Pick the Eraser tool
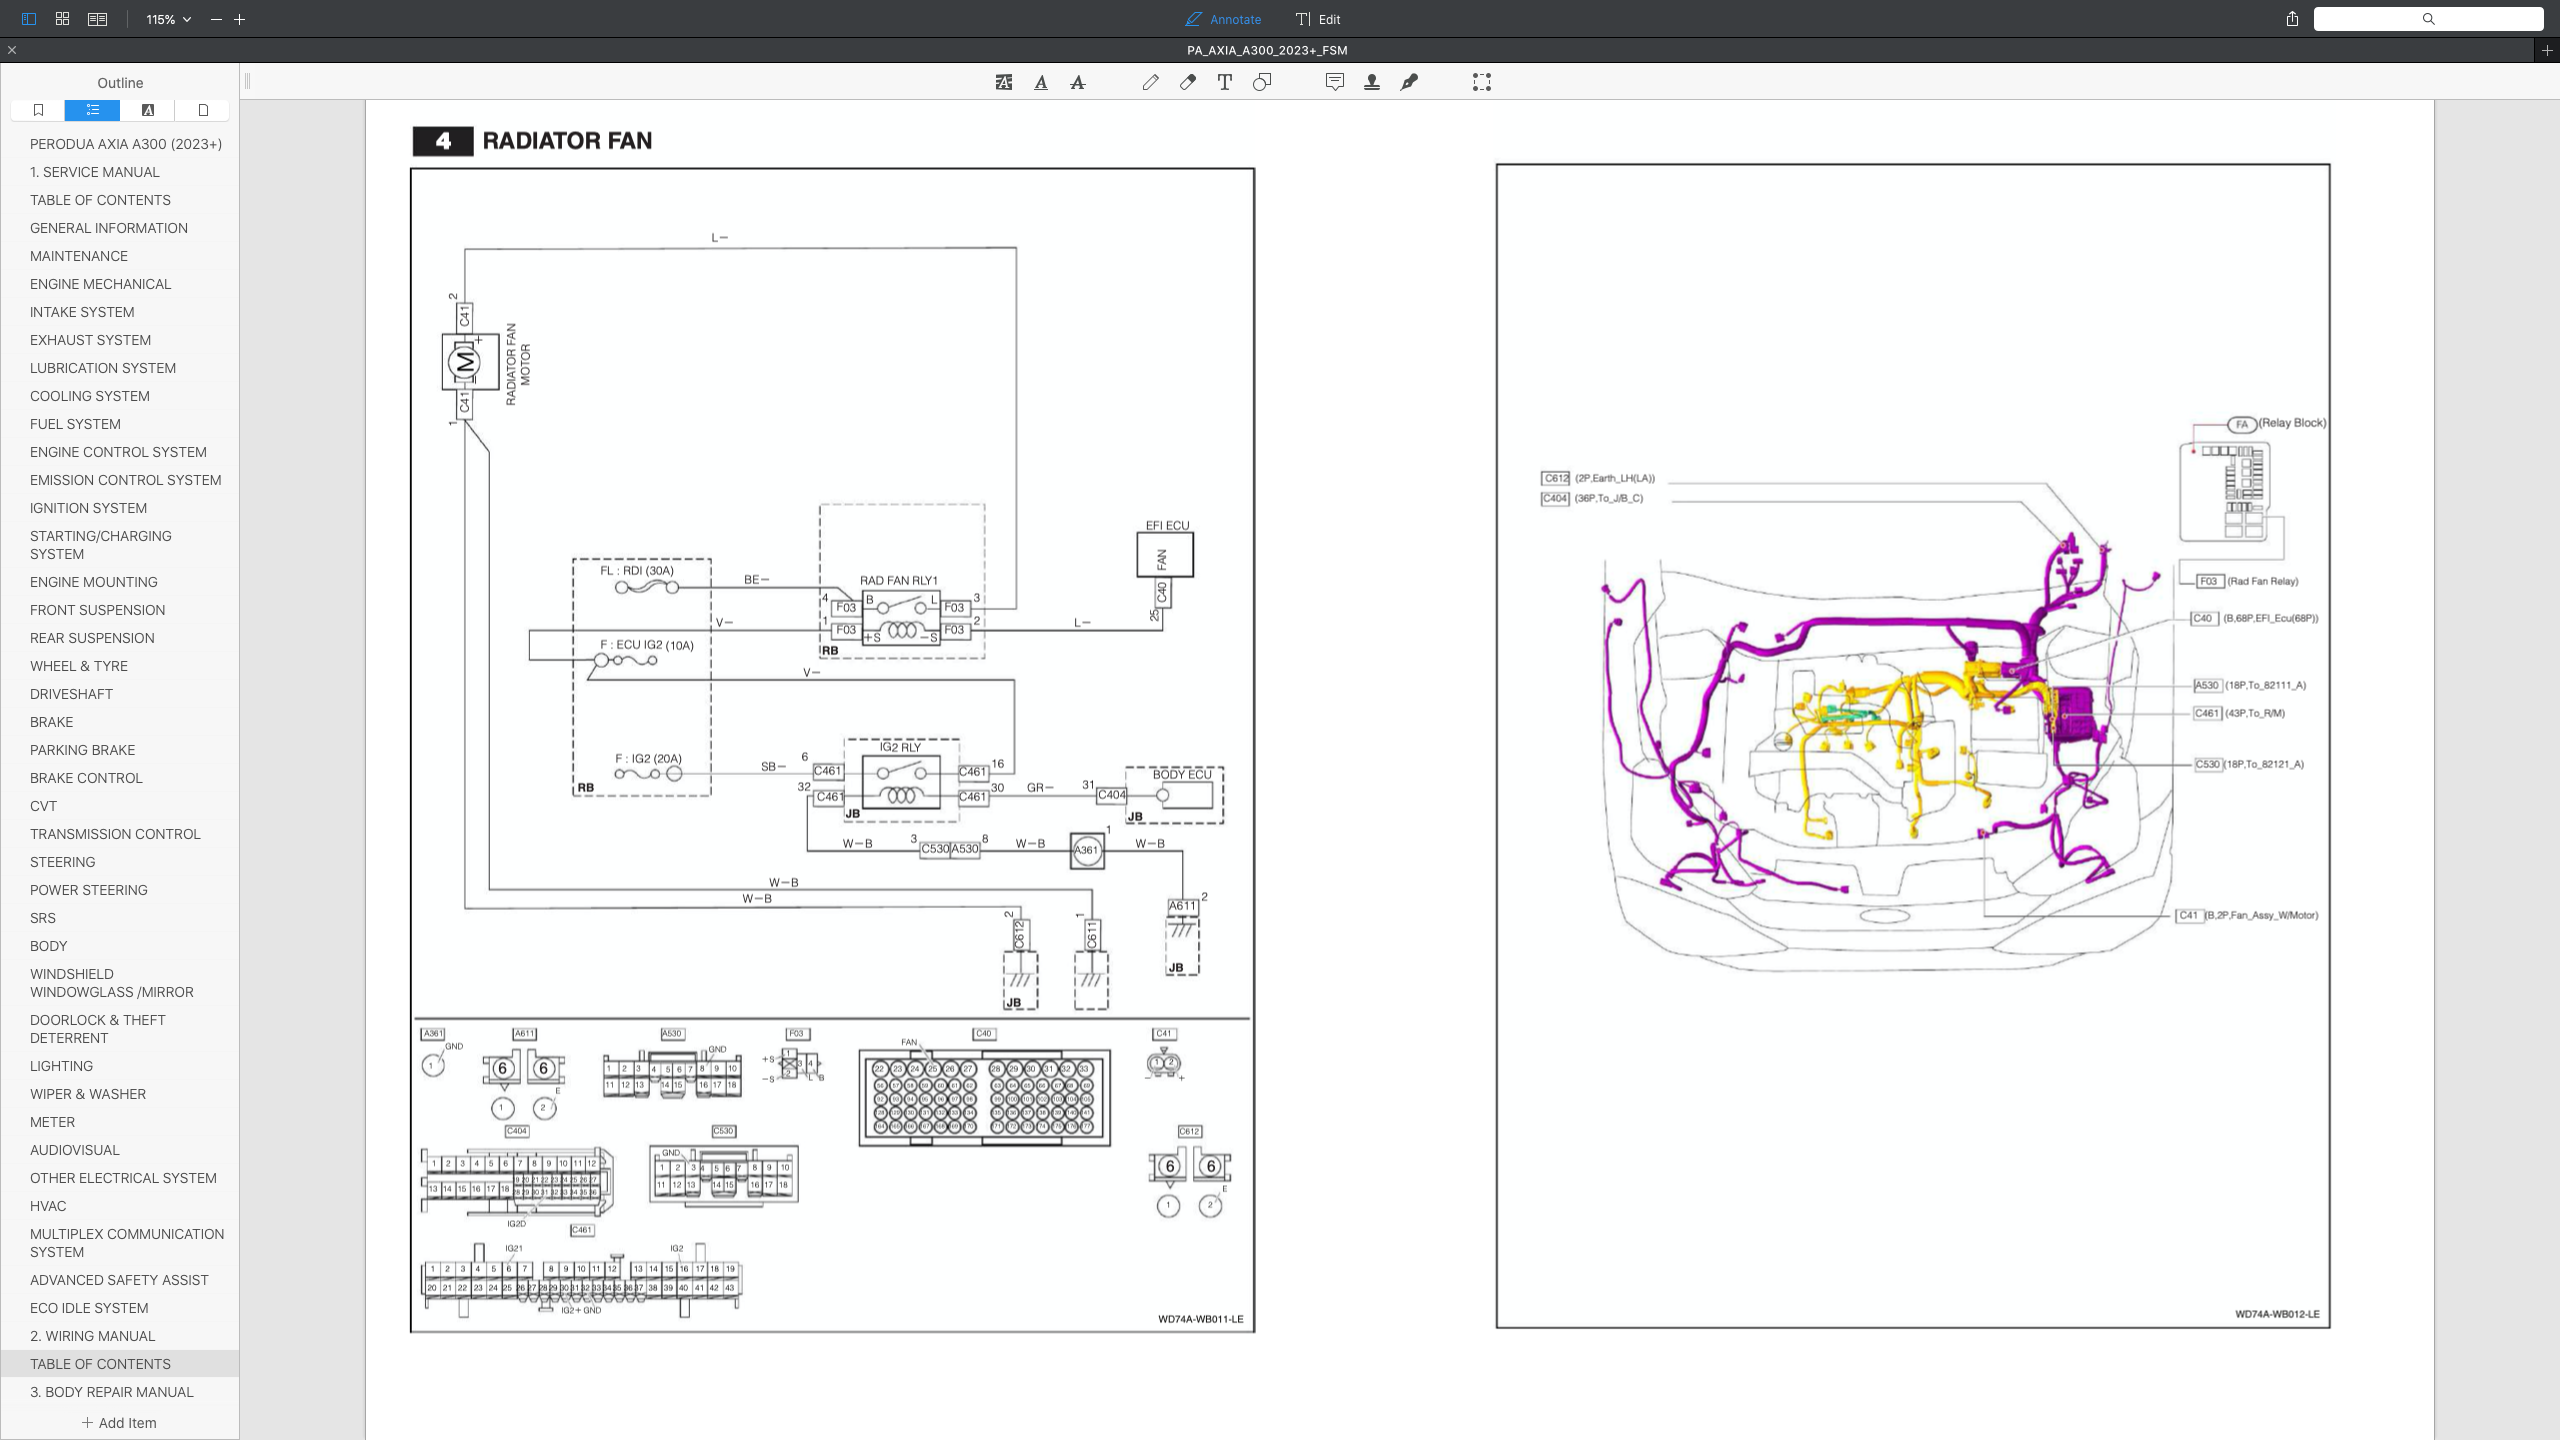 tap(1187, 82)
